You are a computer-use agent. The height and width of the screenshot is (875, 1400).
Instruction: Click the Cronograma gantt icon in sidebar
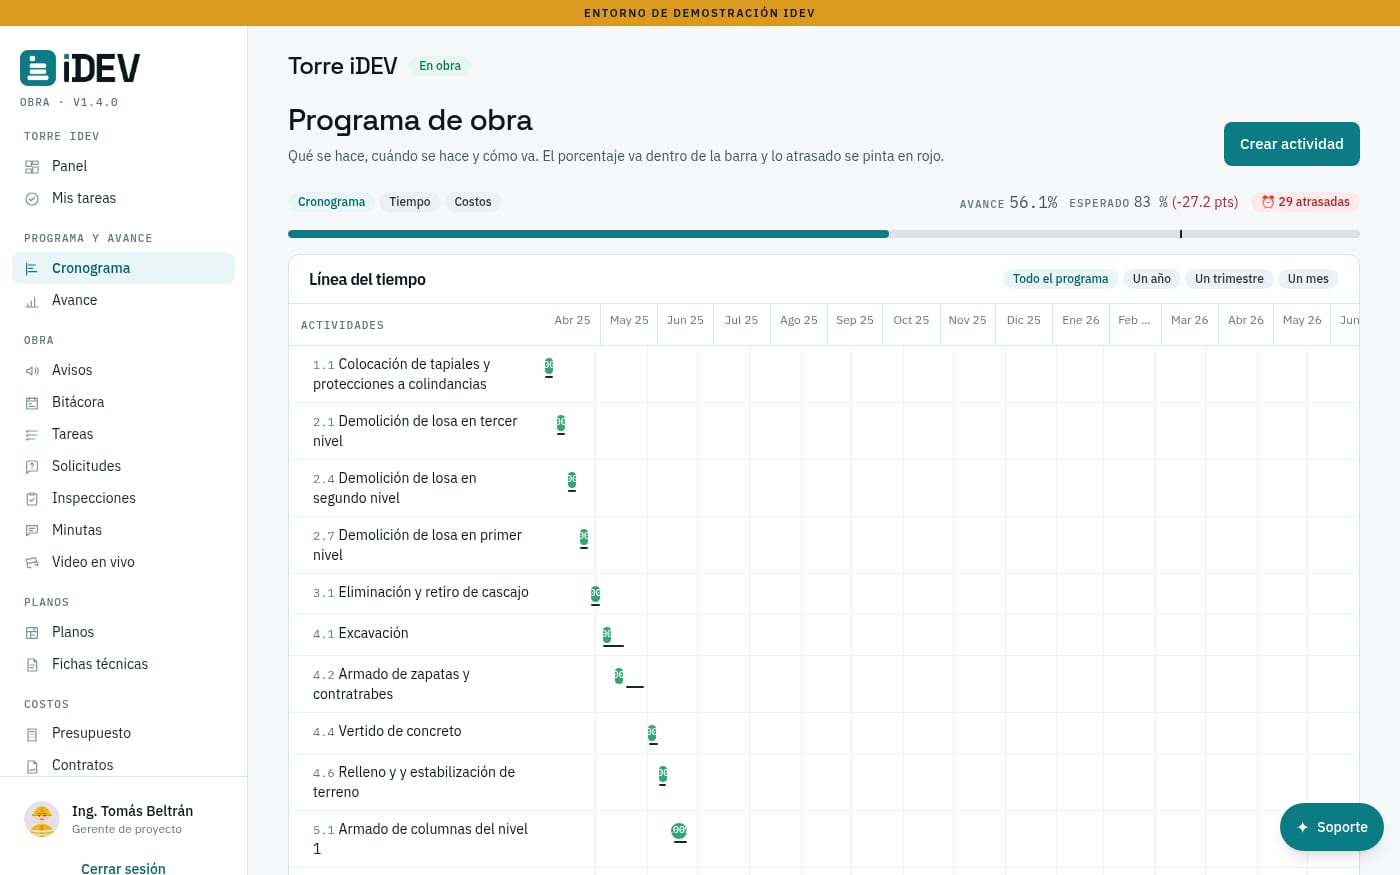32,269
